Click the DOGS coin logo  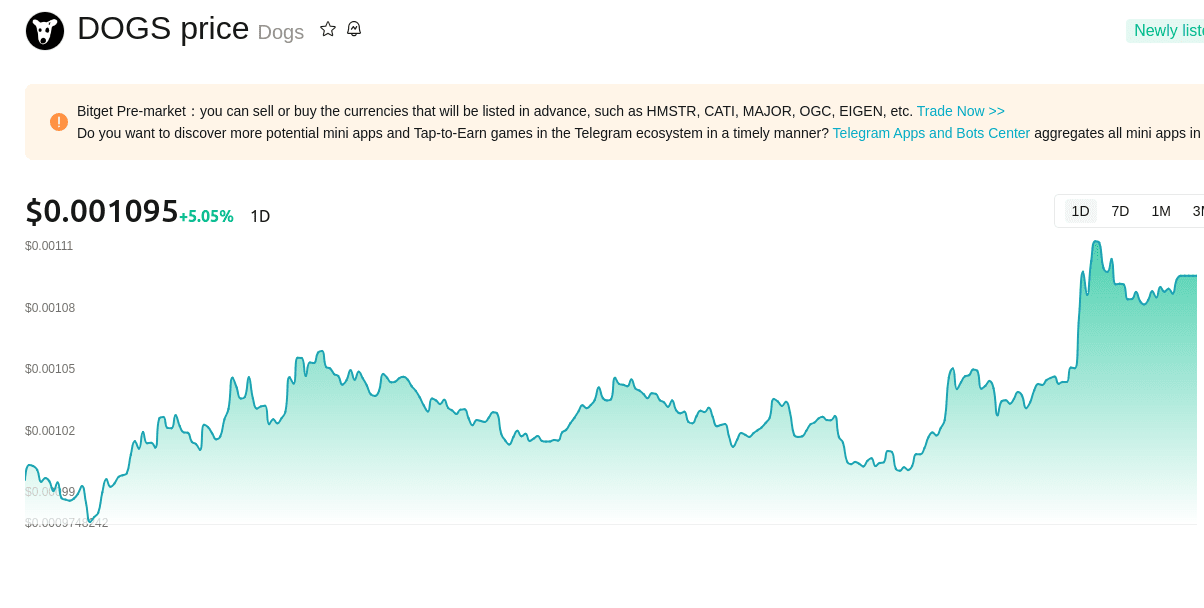pyautogui.click(x=45, y=31)
